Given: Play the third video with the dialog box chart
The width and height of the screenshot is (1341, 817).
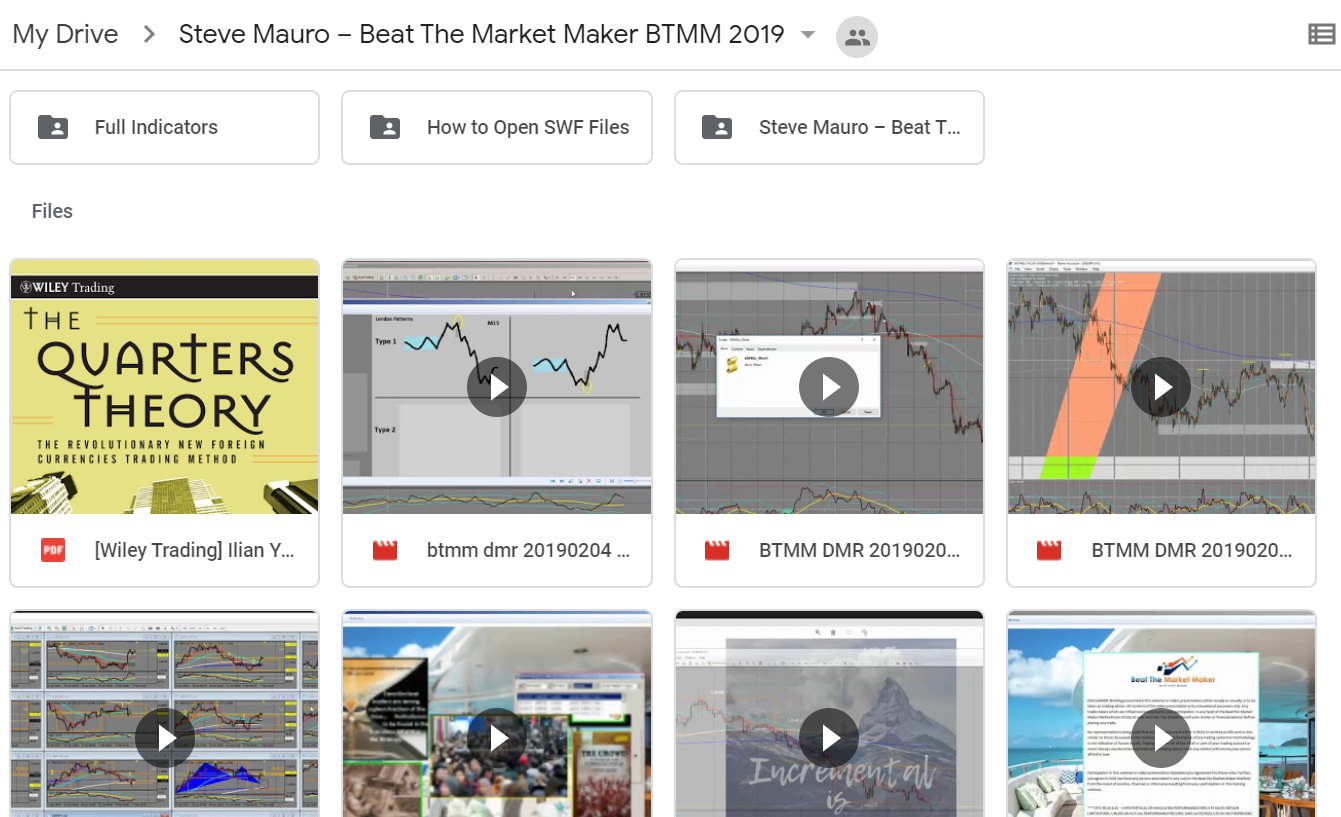Looking at the screenshot, I should 829,387.
